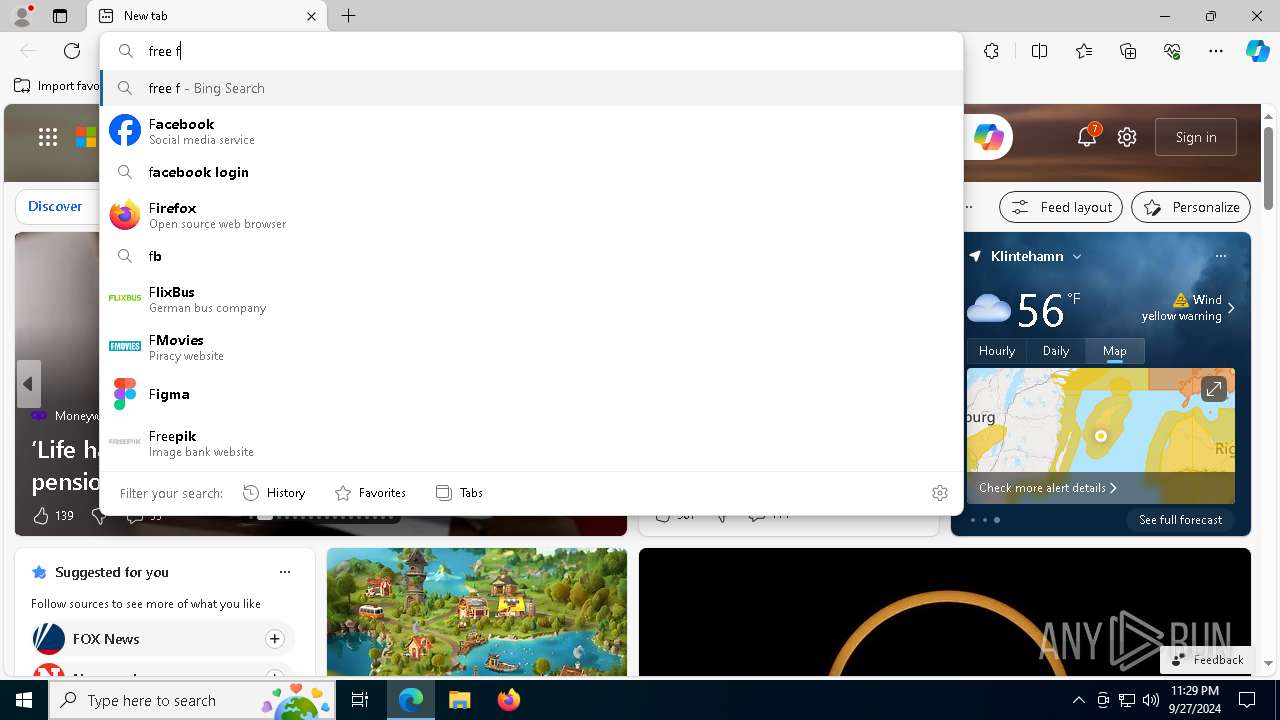
Task: Follow FOX News with plus button
Action: click(274, 638)
